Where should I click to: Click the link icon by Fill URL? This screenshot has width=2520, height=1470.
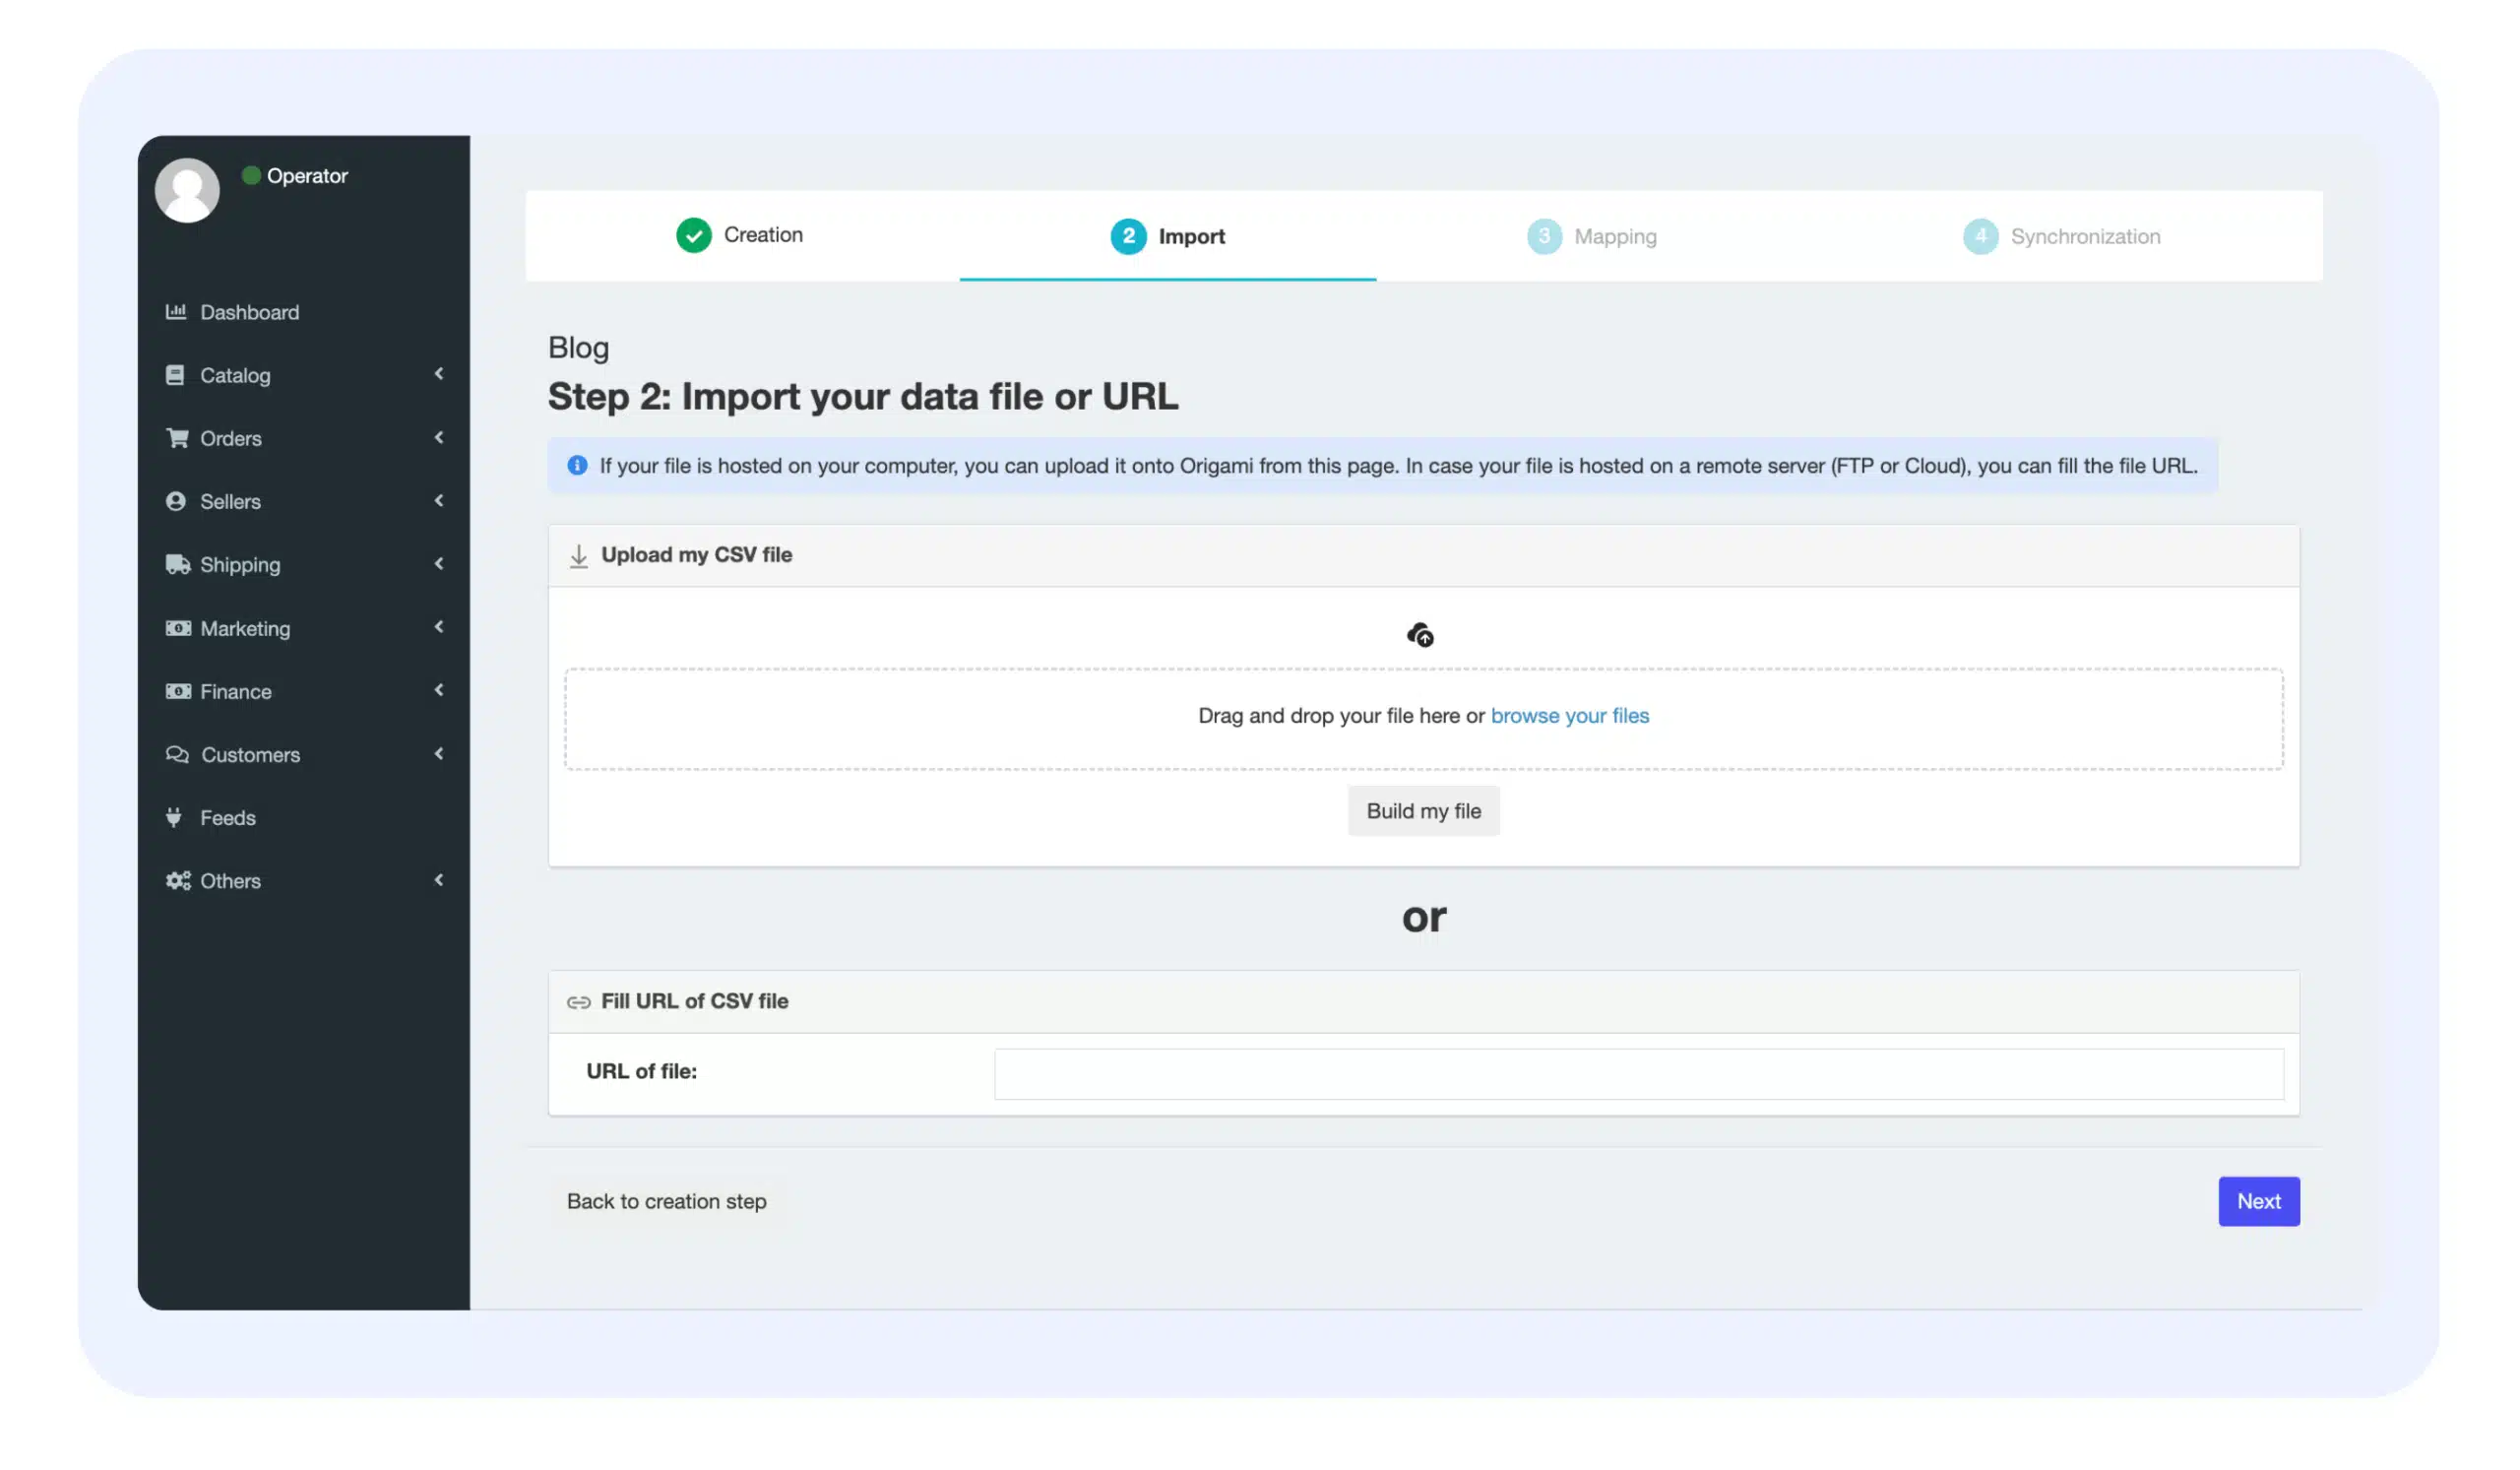coord(578,1002)
